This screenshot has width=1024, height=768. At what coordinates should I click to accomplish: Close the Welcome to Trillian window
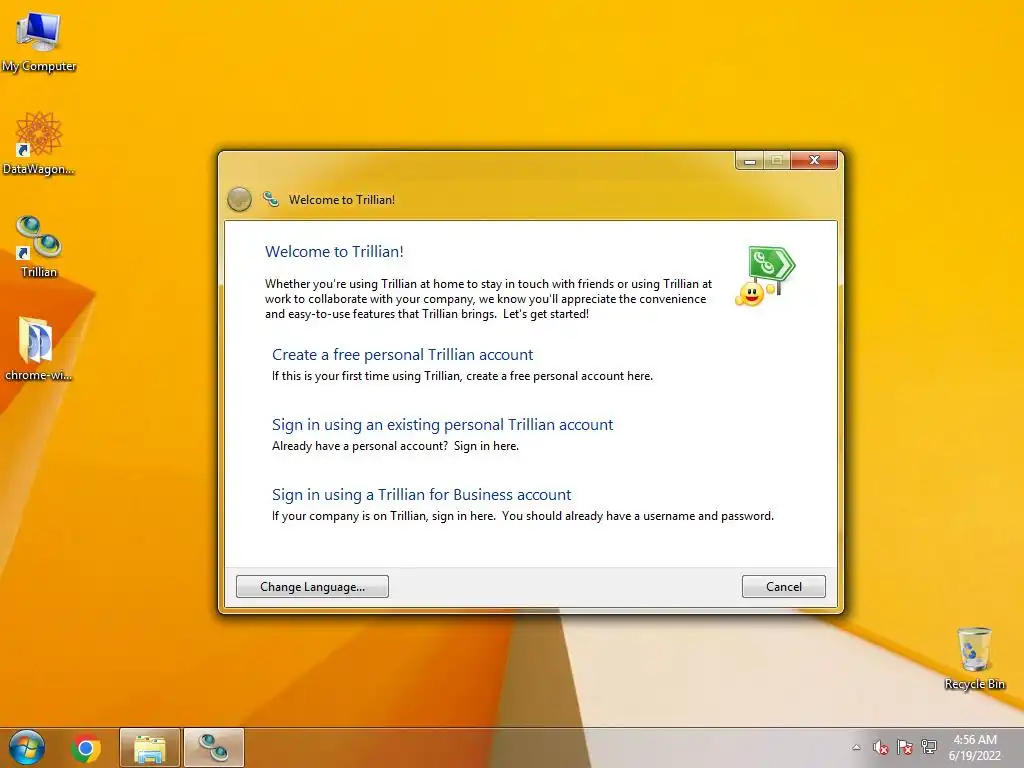pos(814,160)
